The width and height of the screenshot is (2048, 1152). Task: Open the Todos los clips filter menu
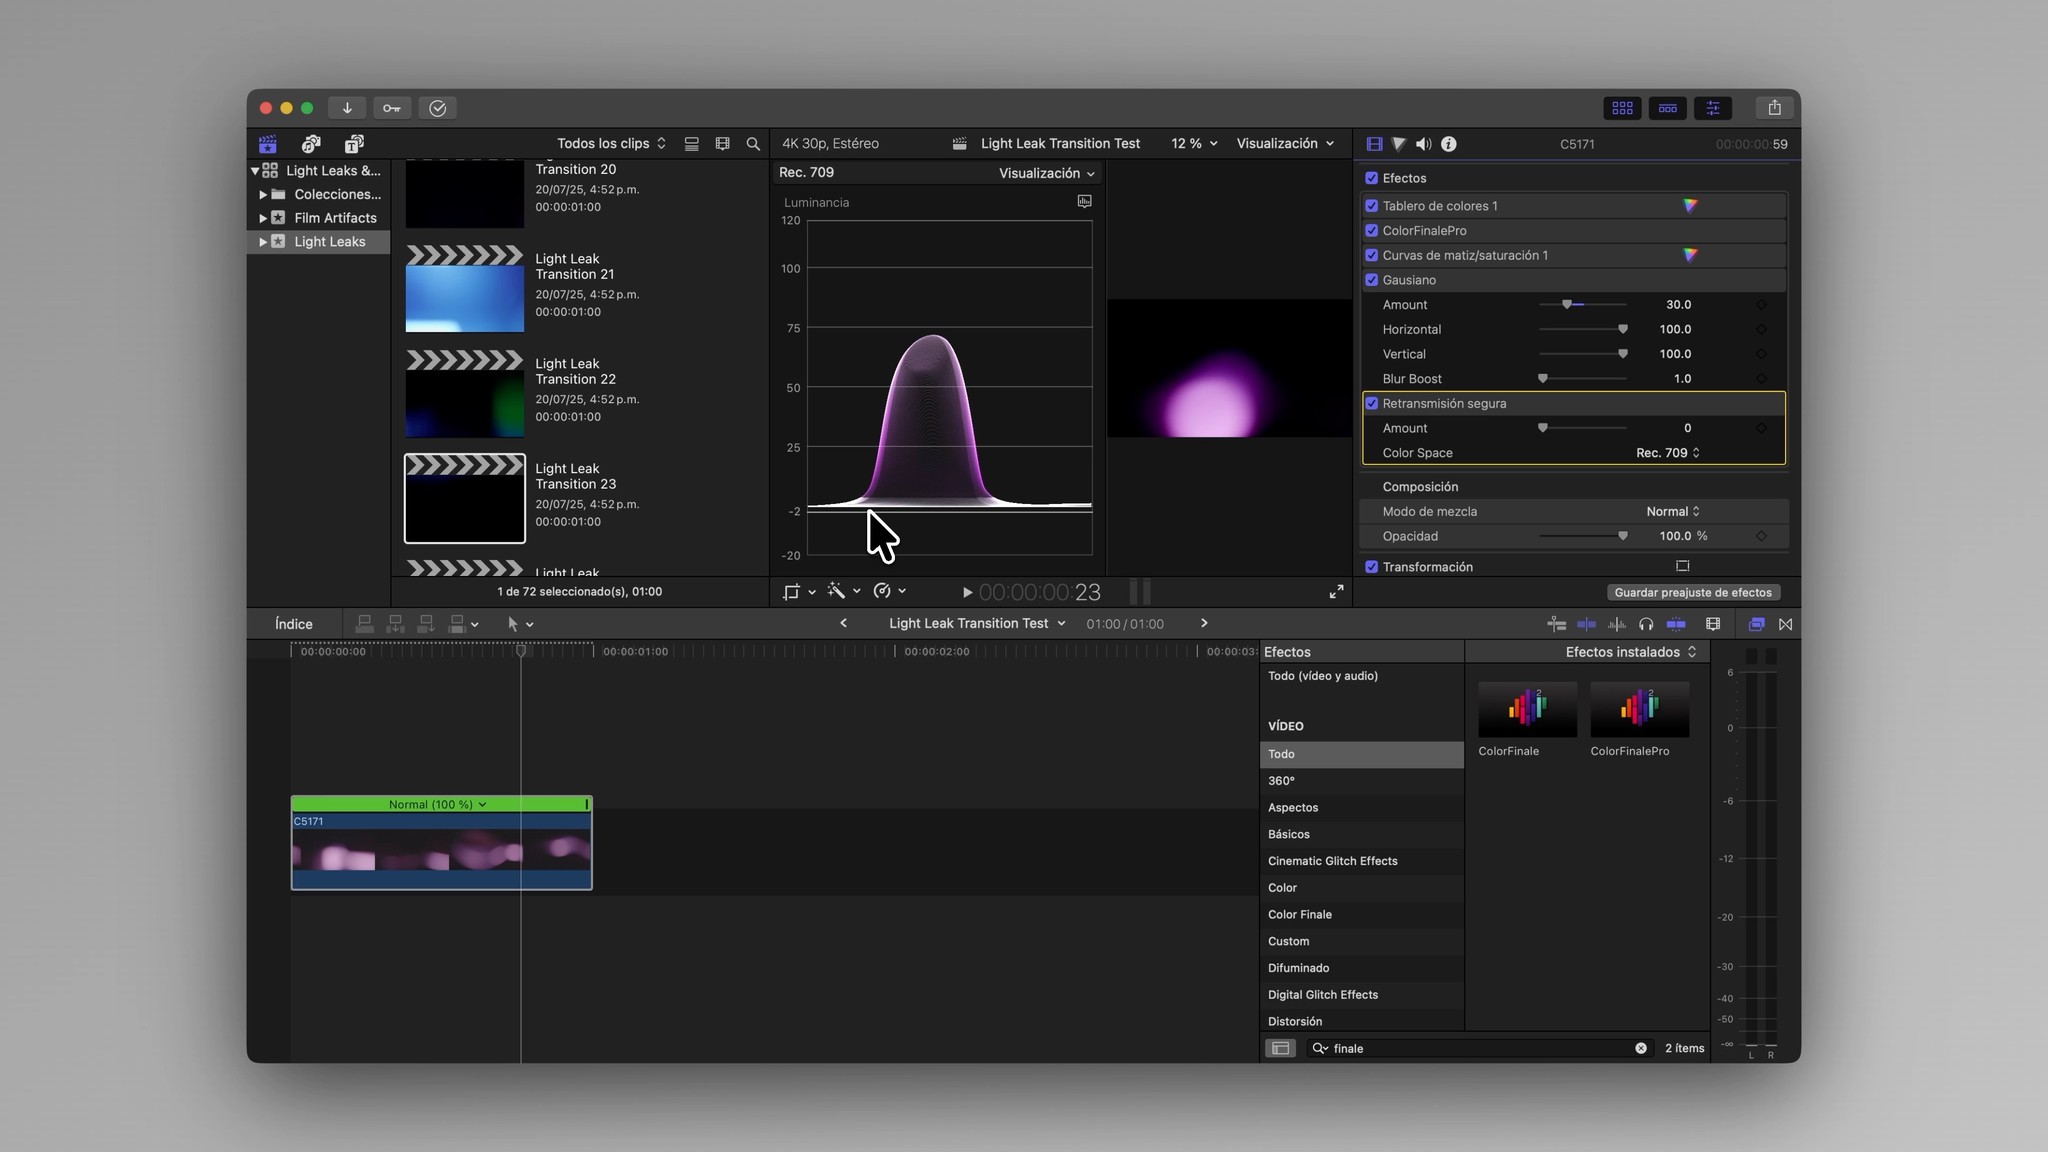(x=610, y=144)
